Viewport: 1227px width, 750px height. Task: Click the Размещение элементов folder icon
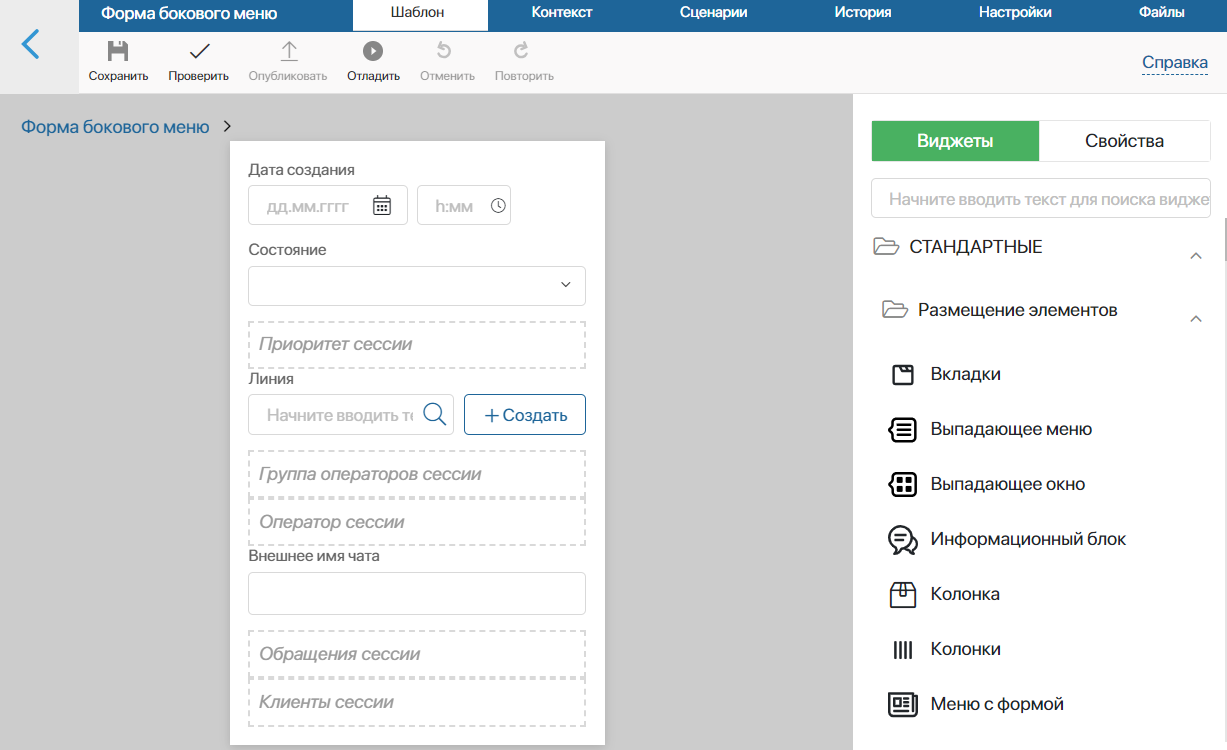click(895, 310)
